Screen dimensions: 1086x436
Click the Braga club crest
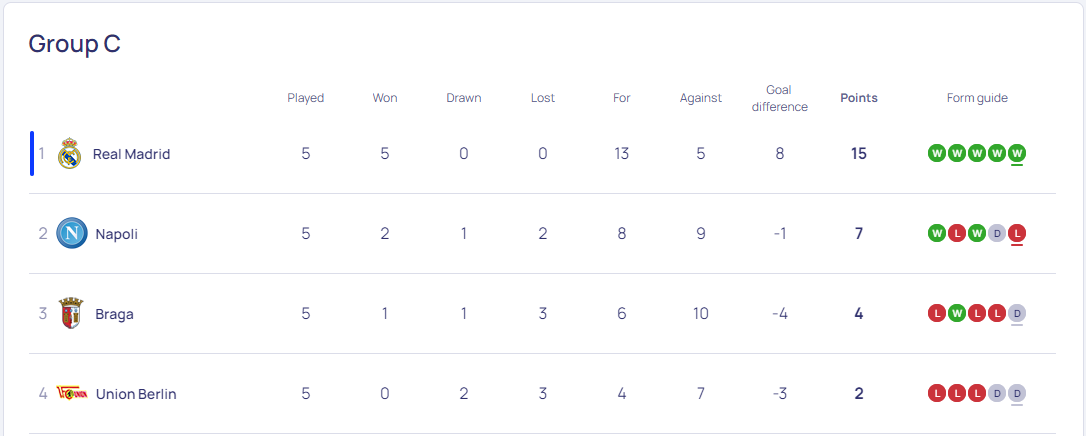pos(71,314)
